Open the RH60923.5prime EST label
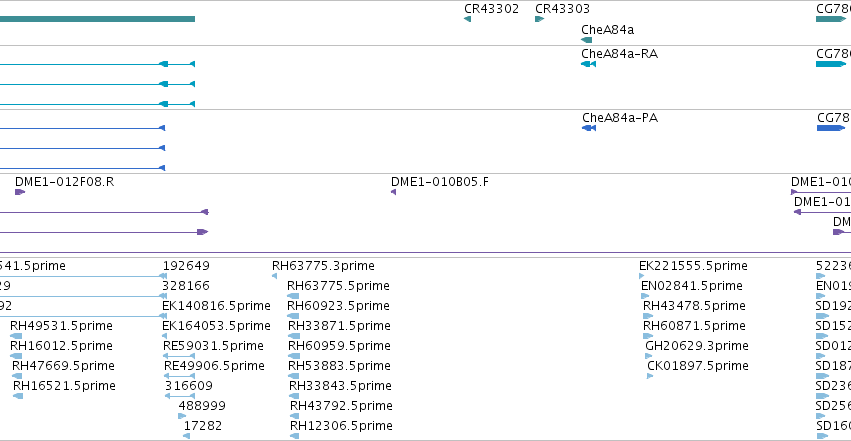Viewport: 851px width, 441px height. coord(338,306)
